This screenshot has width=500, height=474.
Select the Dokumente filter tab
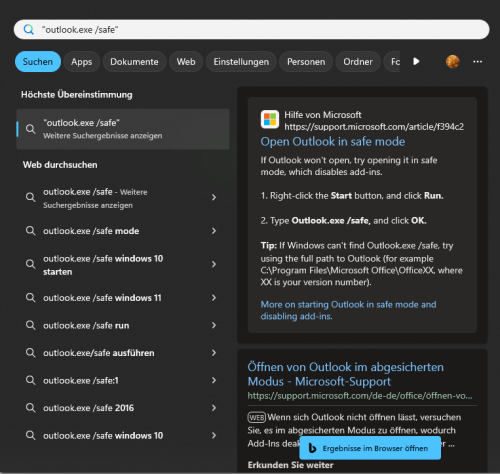pos(134,62)
